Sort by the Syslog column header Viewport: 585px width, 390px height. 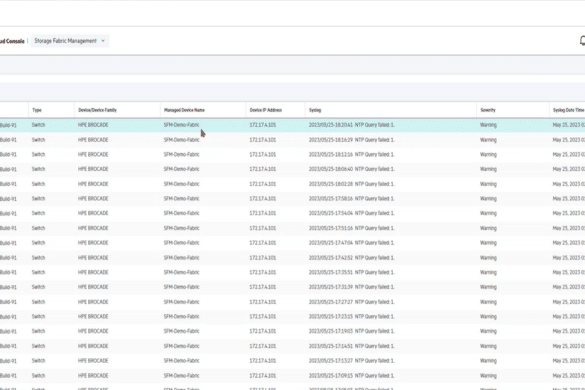(315, 110)
